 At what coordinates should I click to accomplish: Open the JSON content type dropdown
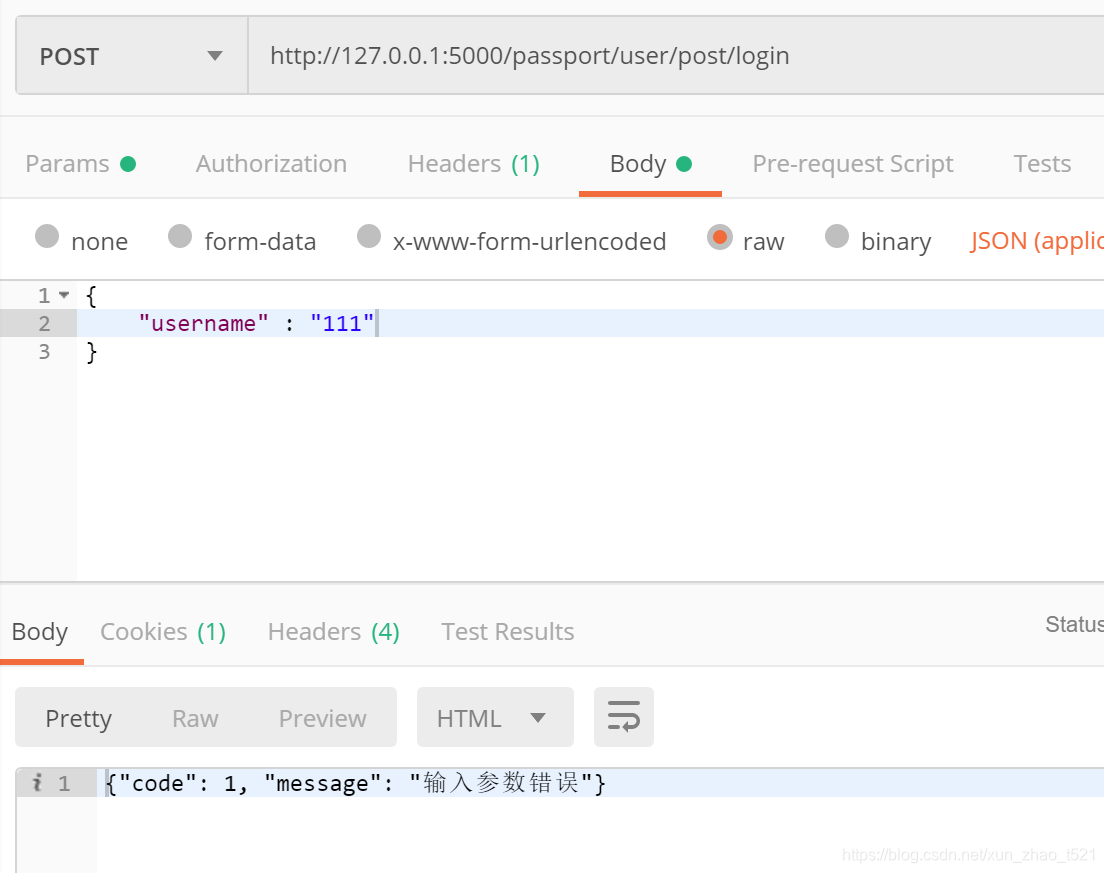[1036, 241]
